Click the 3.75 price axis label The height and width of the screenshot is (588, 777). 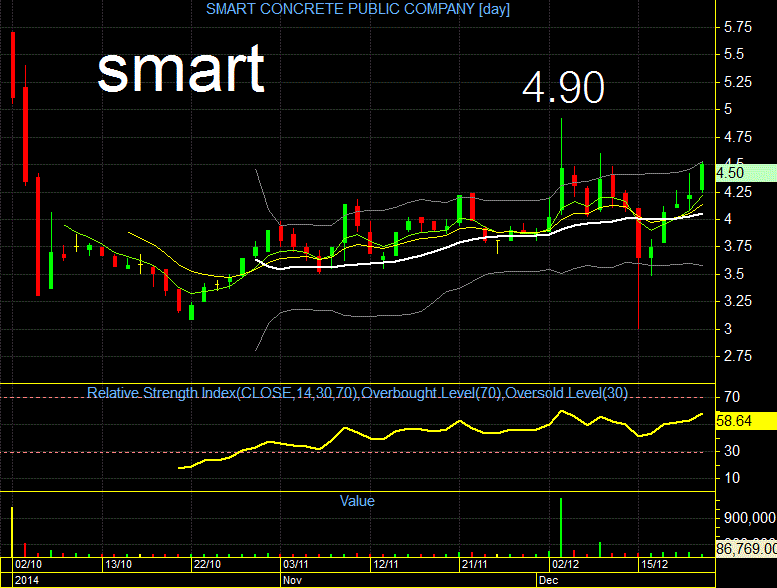point(737,246)
